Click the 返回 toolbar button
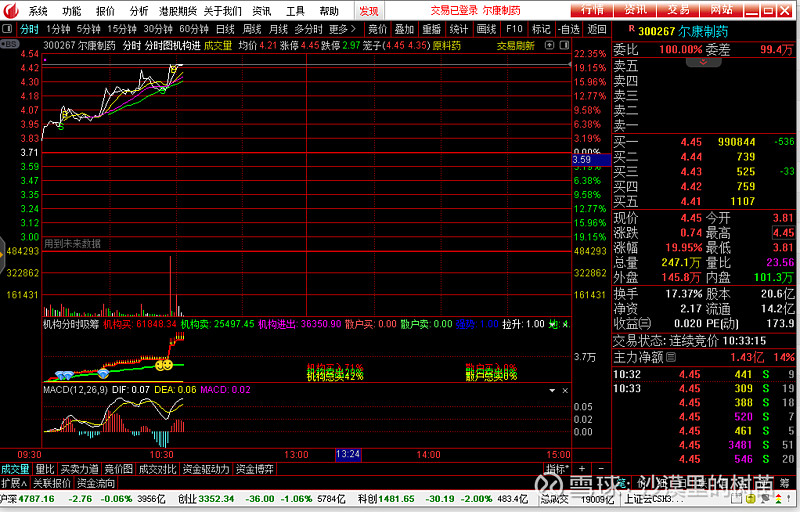This screenshot has width=800, height=512. tap(597, 29)
